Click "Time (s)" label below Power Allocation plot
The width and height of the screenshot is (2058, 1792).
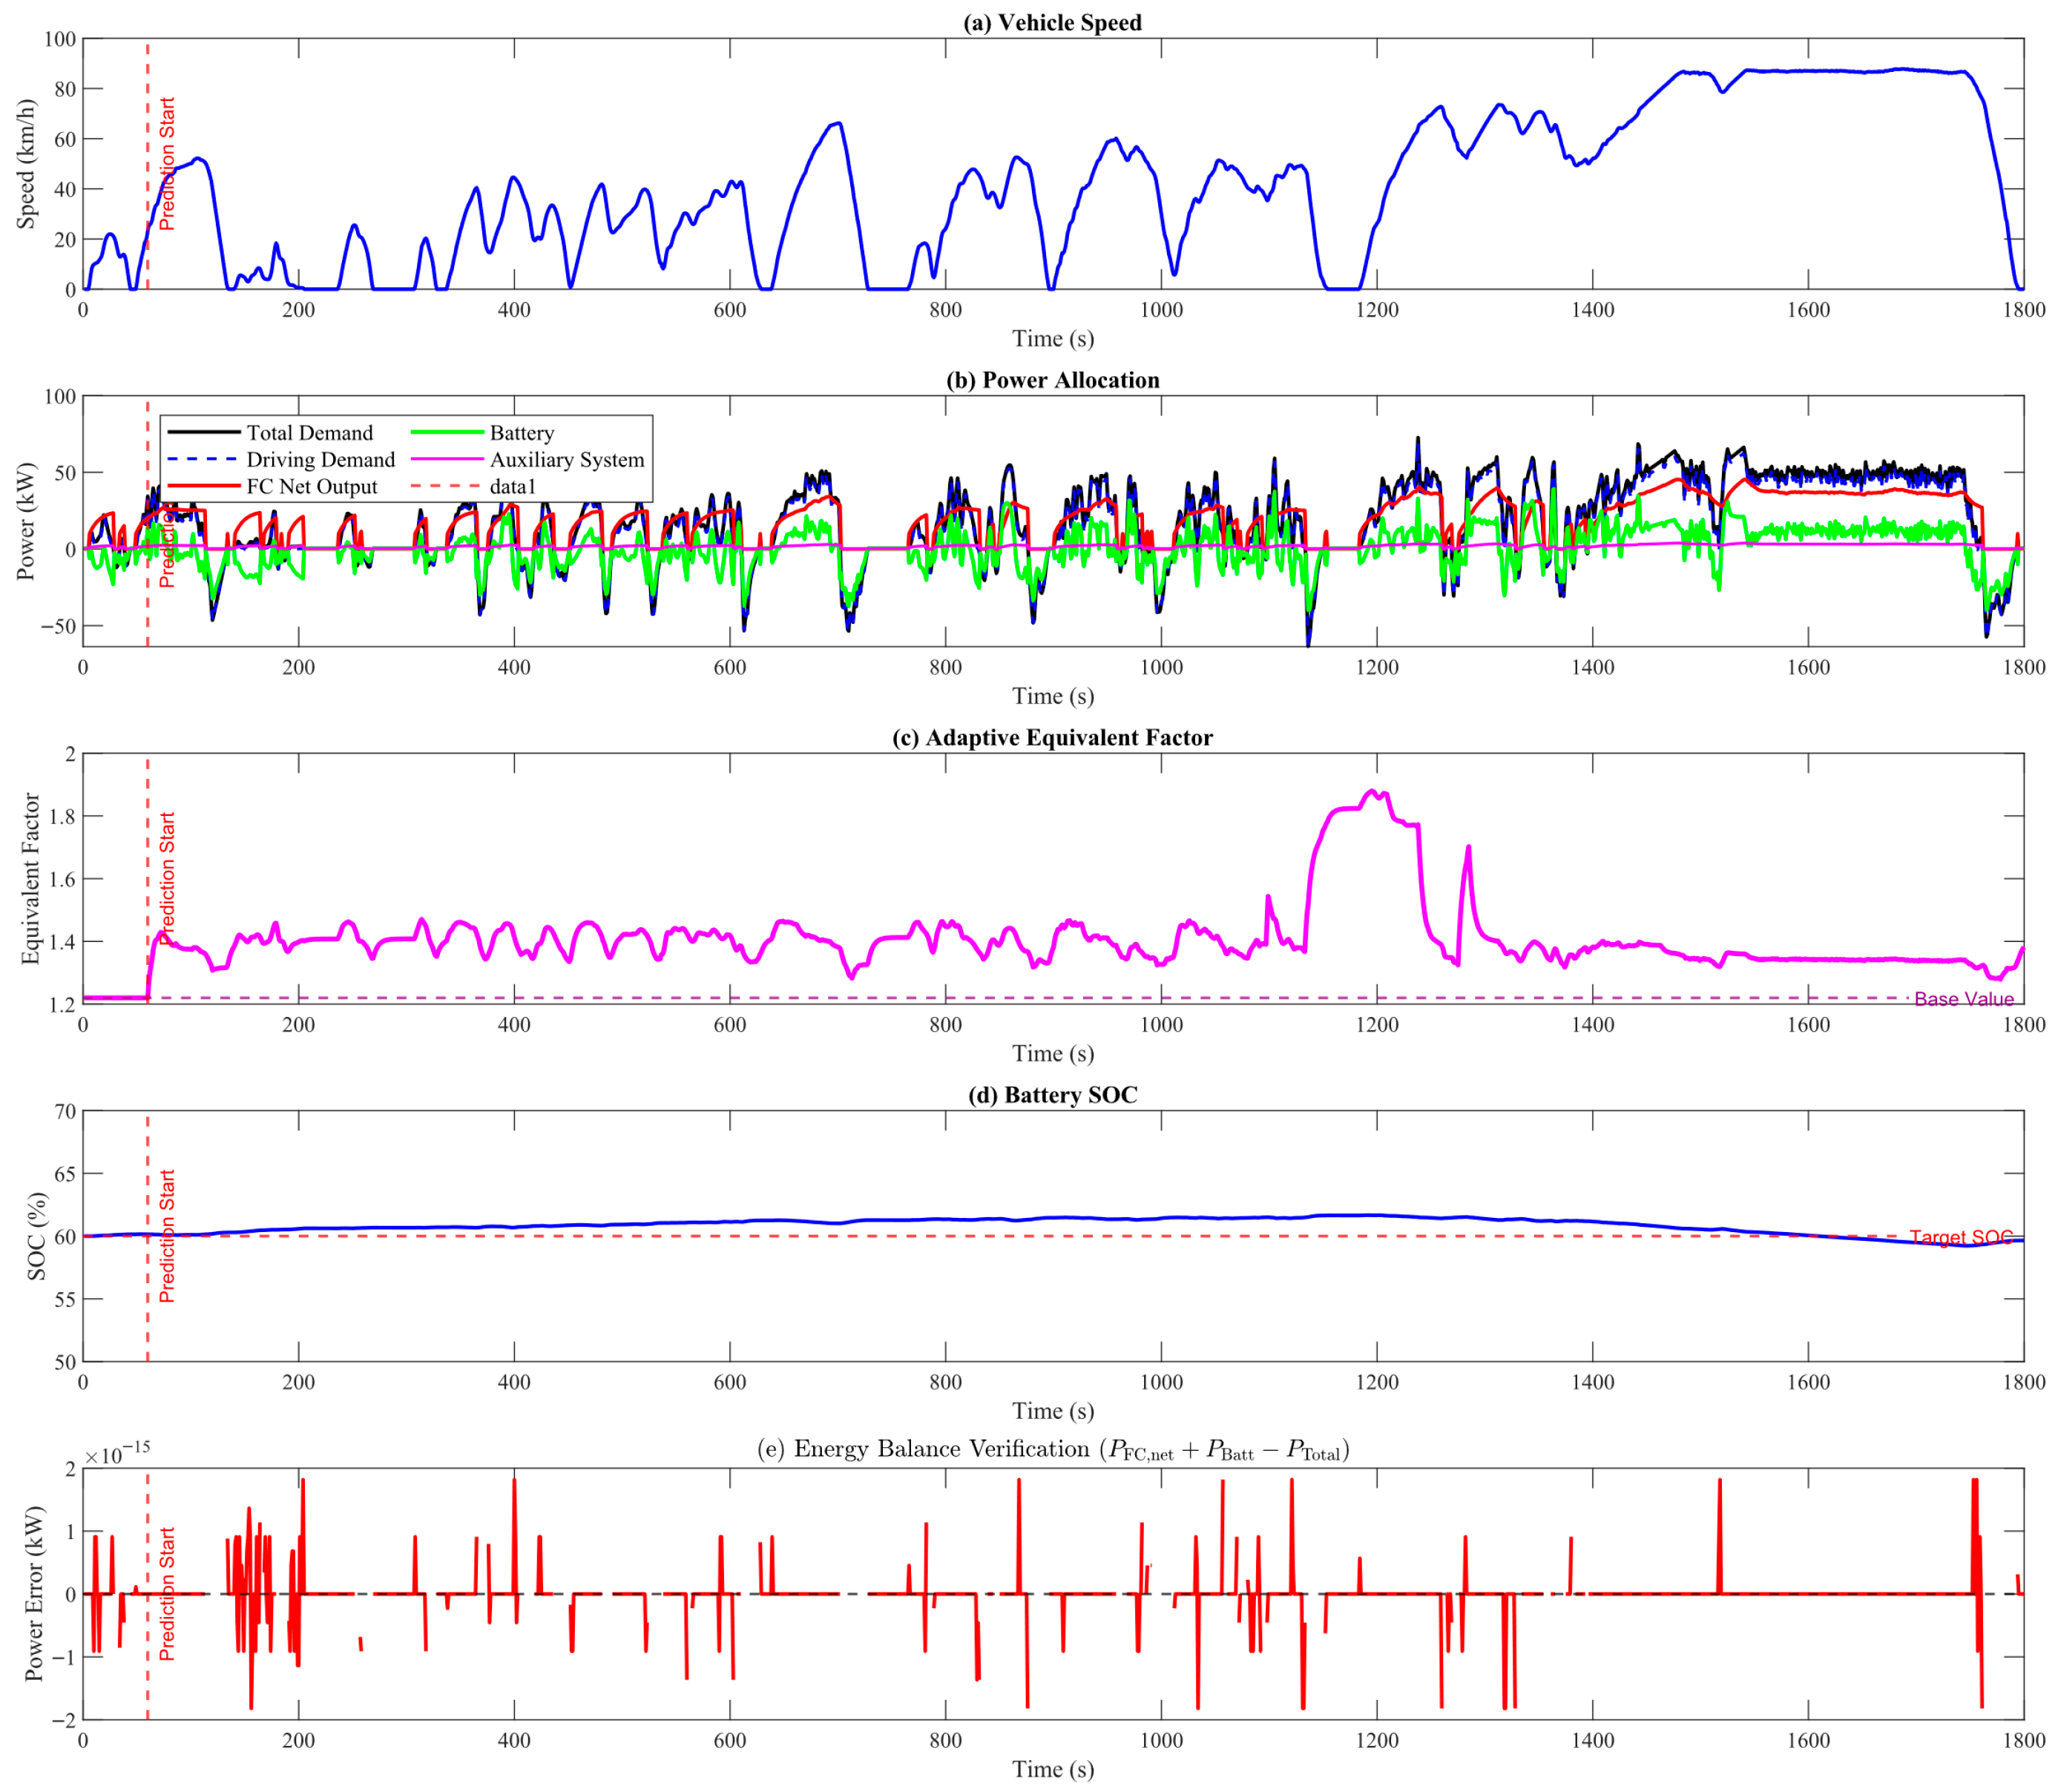[1052, 696]
